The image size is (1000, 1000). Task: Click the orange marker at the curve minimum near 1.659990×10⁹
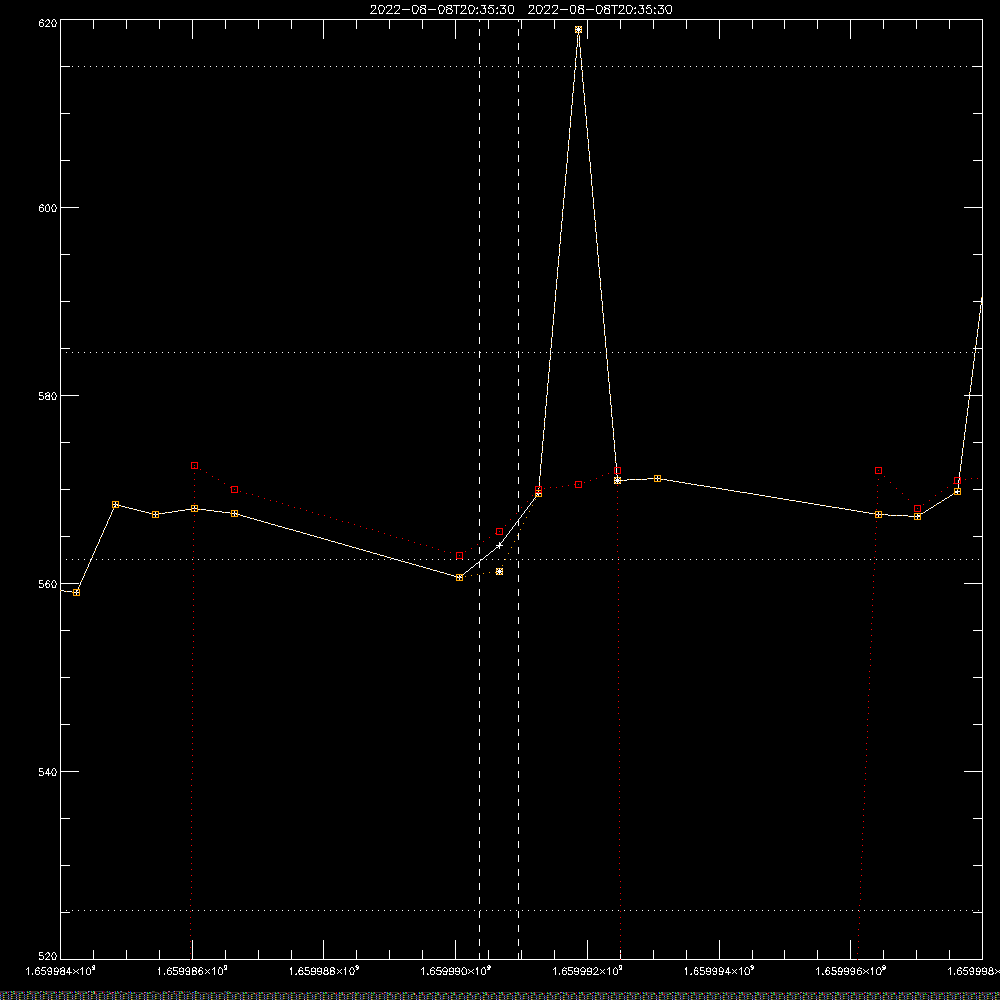[x=460, y=578]
